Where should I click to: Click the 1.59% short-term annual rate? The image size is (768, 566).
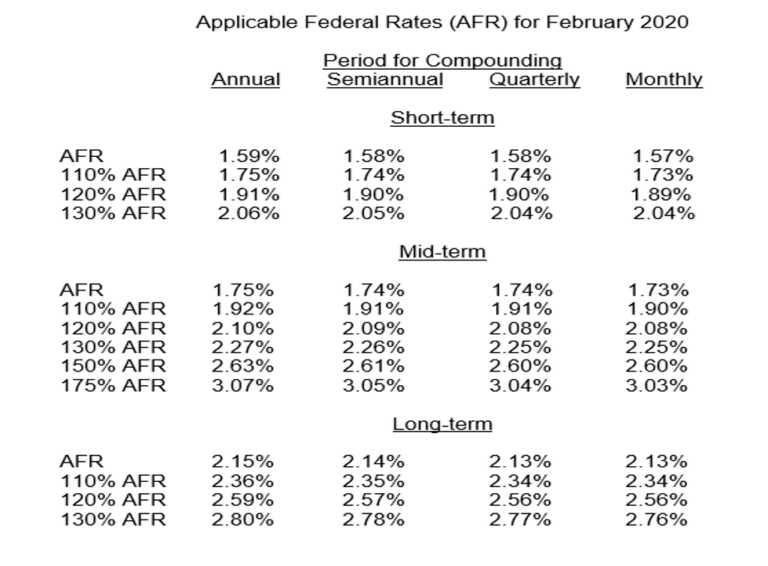pyautogui.click(x=249, y=157)
